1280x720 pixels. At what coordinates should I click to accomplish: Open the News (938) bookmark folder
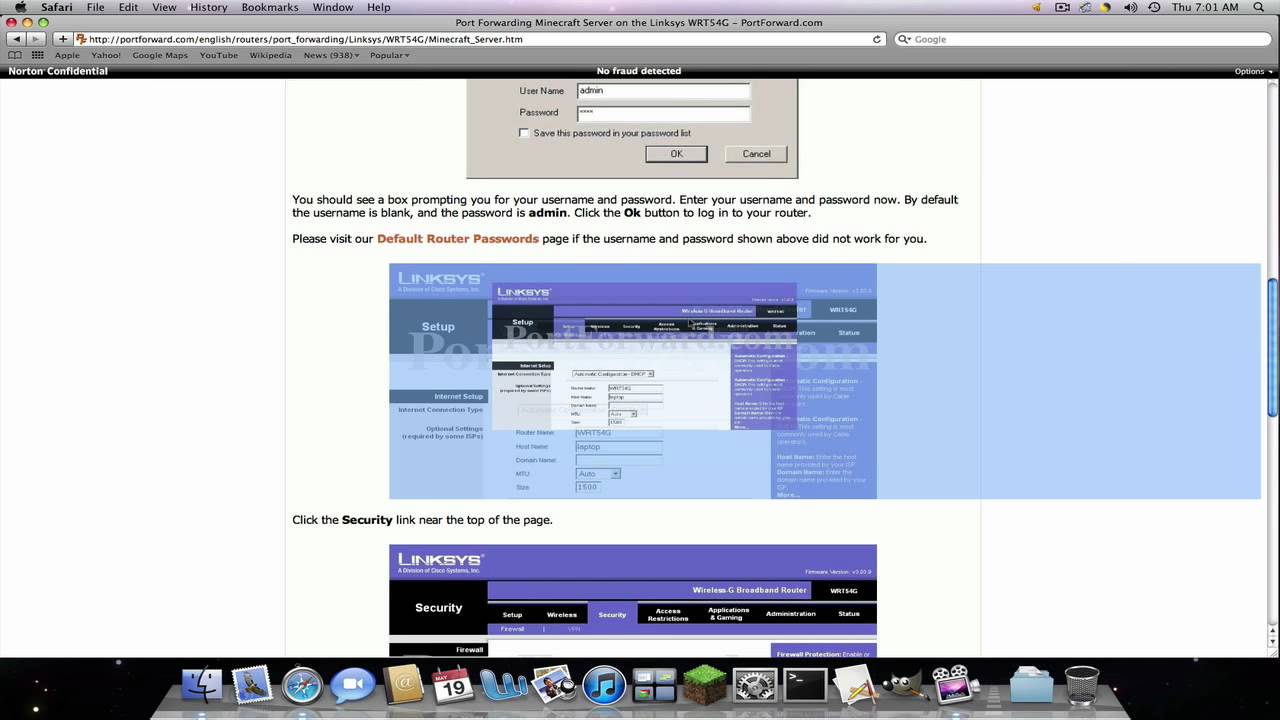pyautogui.click(x=331, y=55)
